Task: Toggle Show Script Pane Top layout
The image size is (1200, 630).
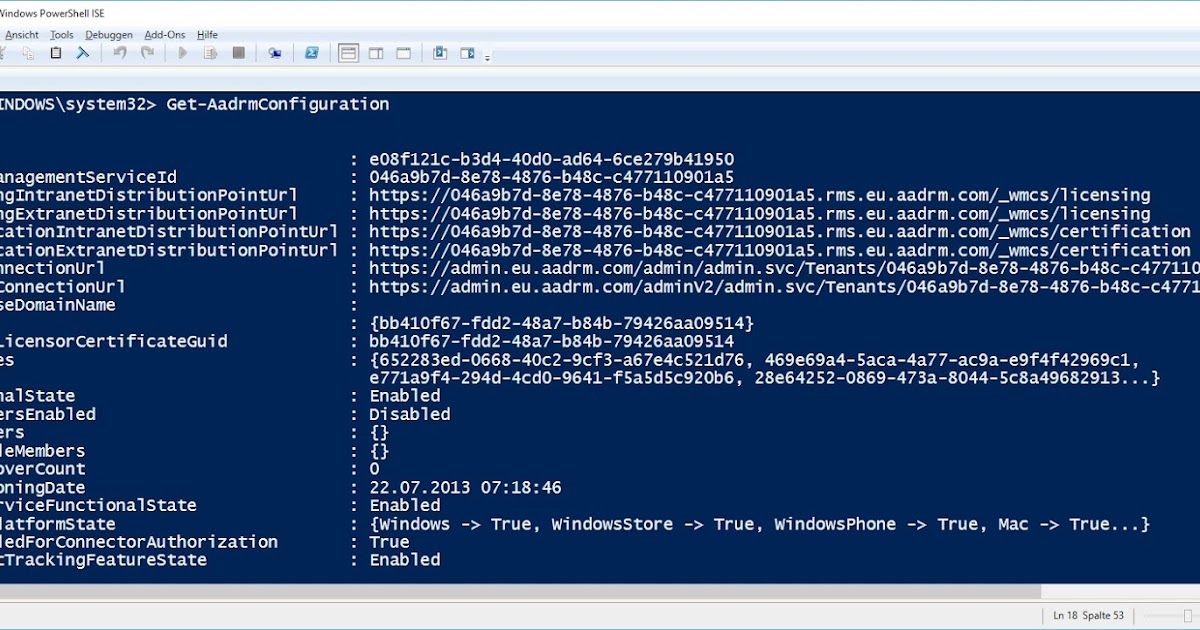Action: click(x=348, y=53)
